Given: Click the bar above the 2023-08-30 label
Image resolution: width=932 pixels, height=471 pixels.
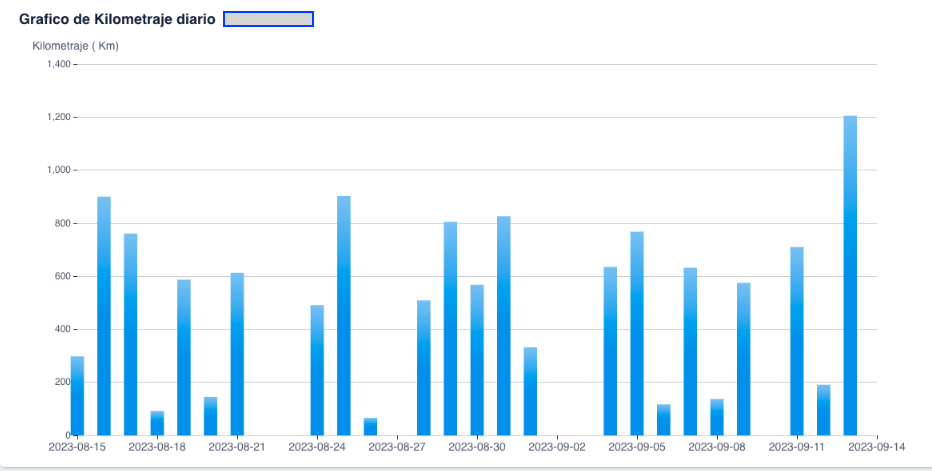Looking at the screenshot, I should (477, 359).
